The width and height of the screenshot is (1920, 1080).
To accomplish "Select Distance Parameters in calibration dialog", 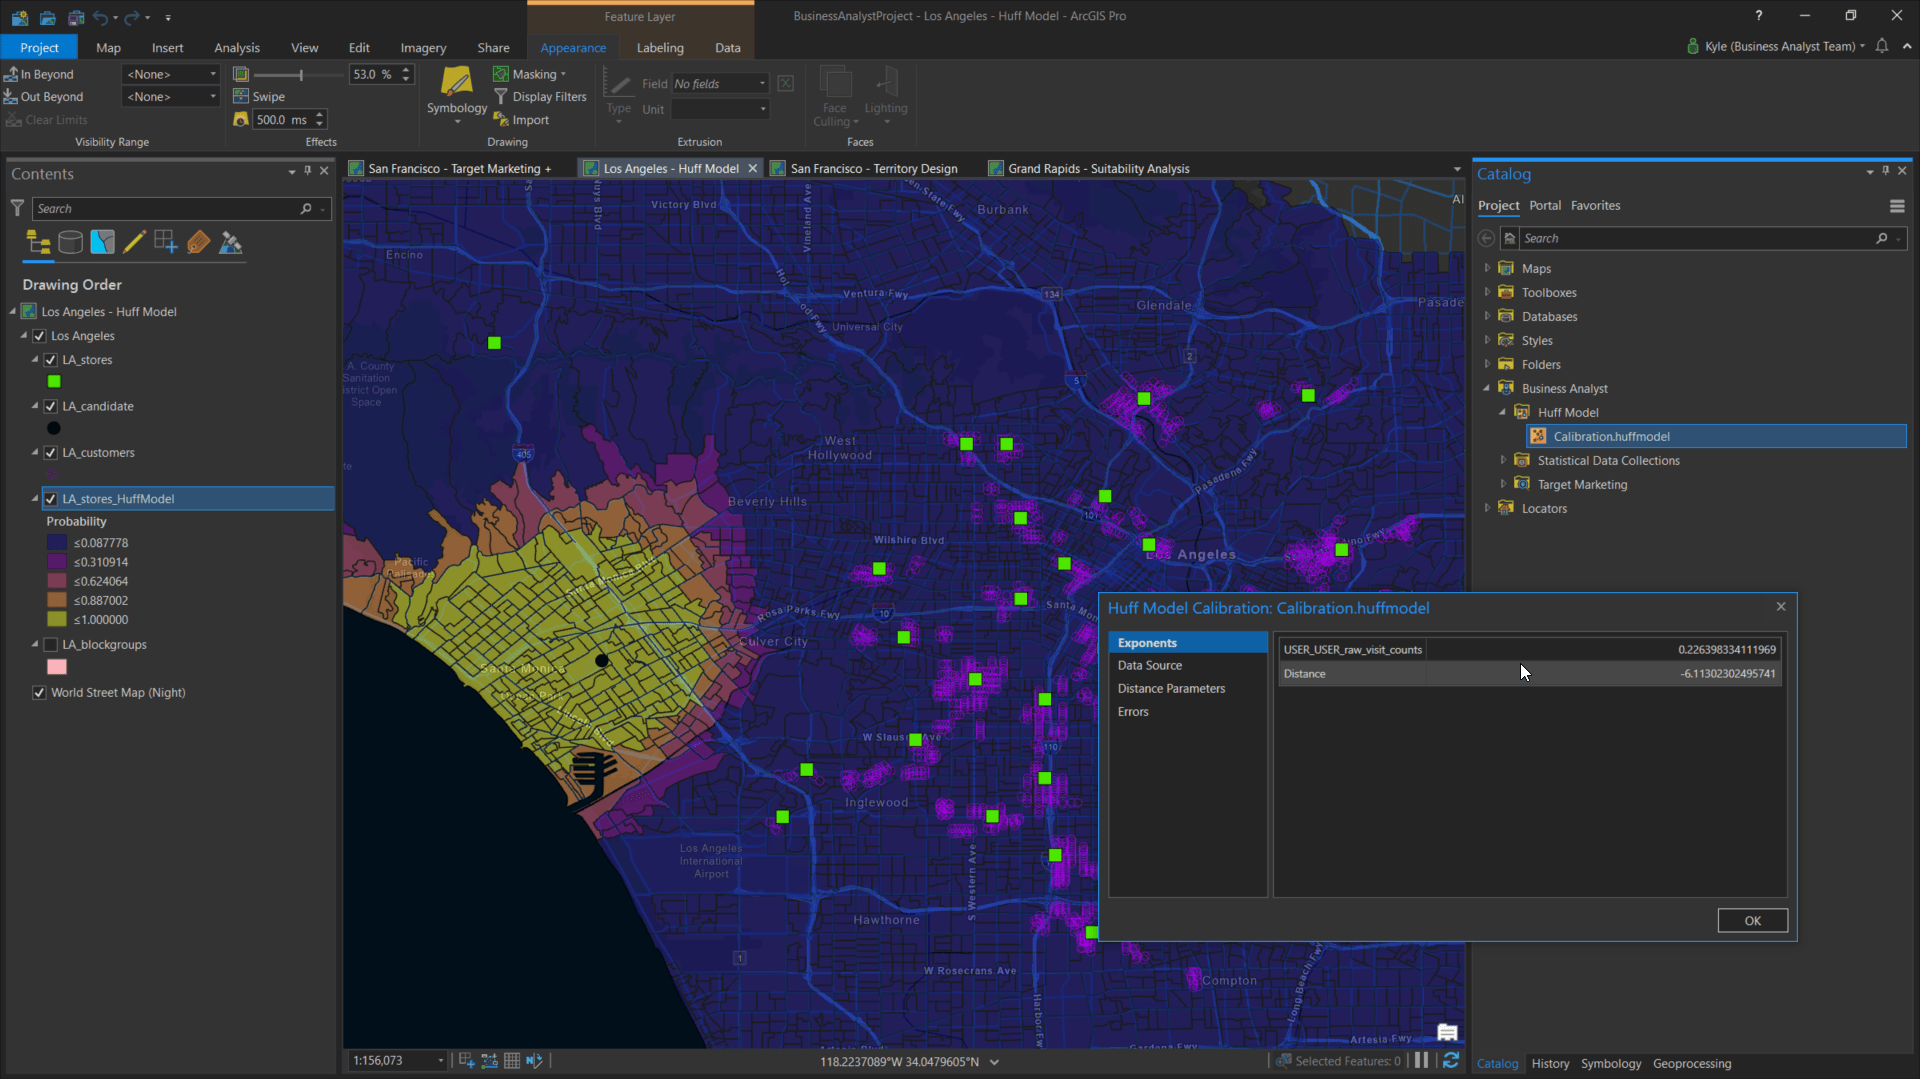I will tap(1171, 689).
